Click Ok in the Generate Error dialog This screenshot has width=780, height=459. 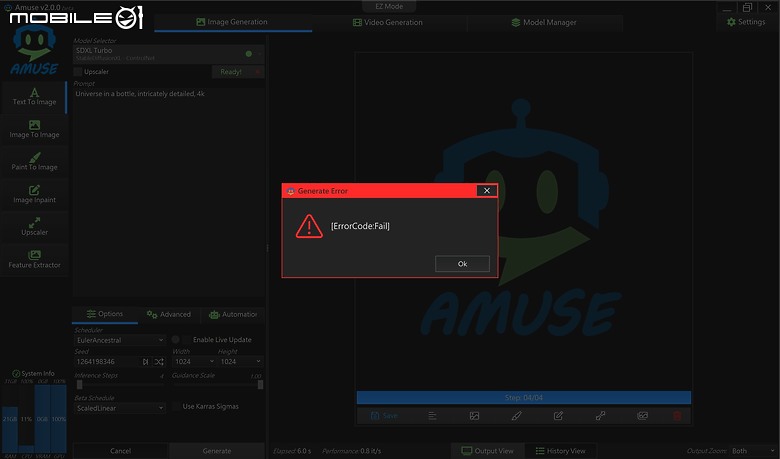click(x=462, y=264)
